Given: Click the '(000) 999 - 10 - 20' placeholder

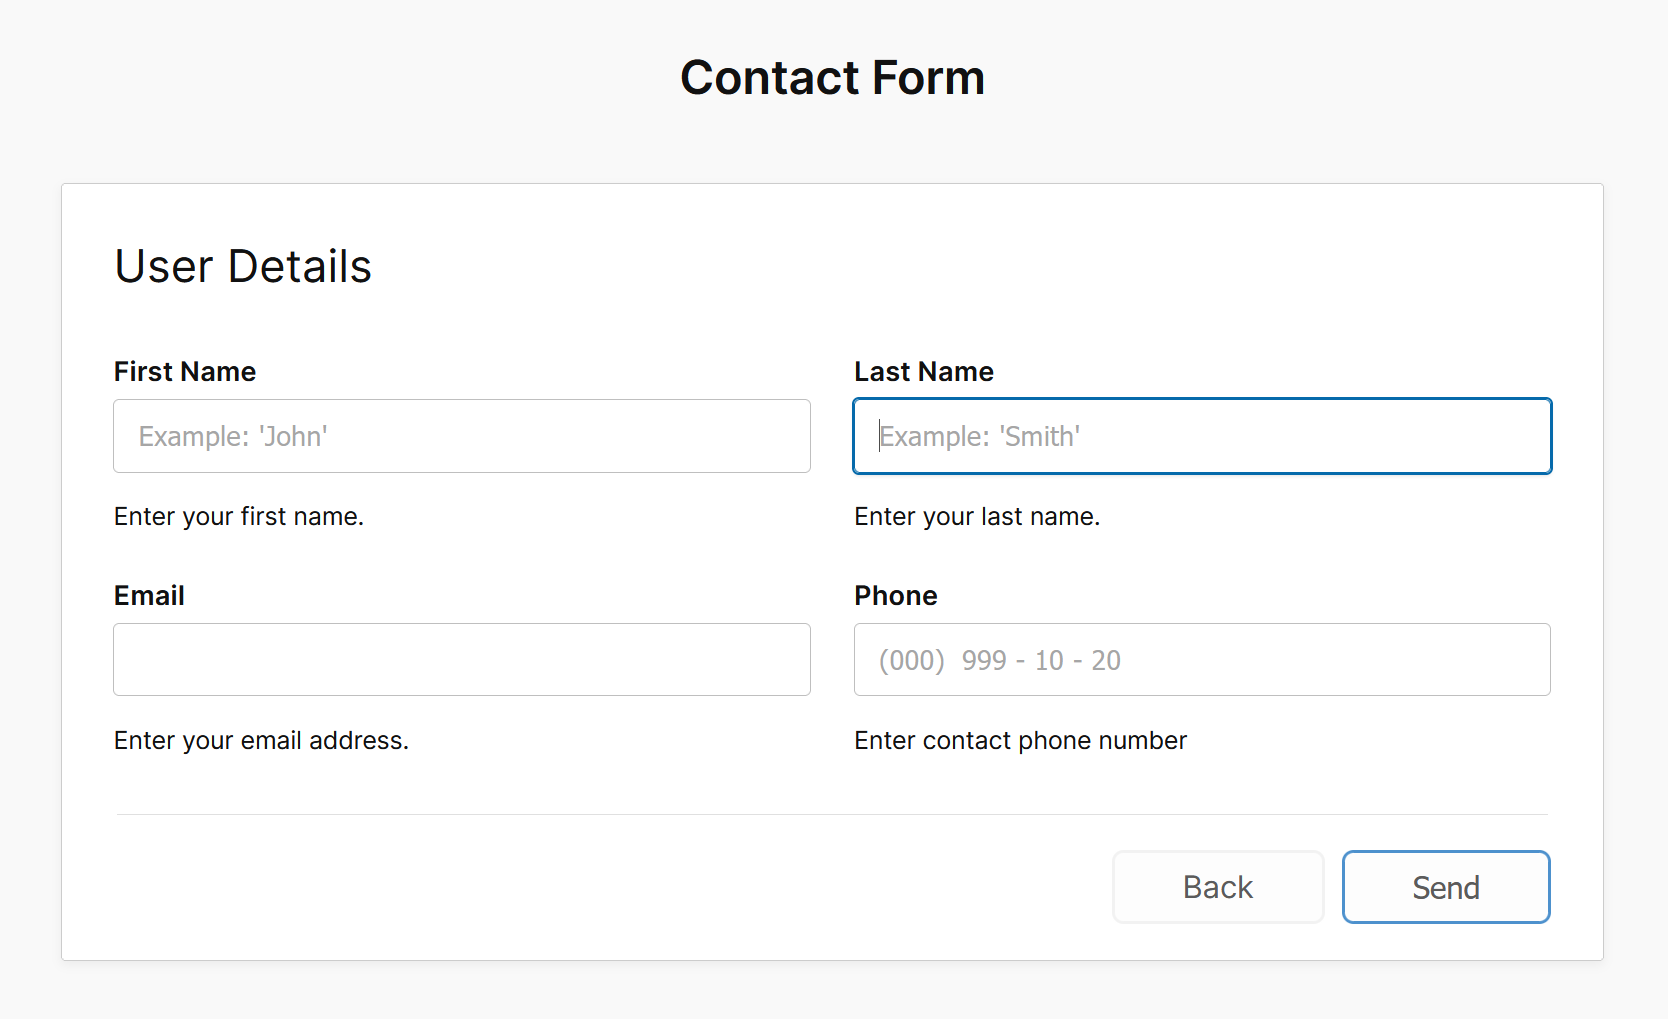Looking at the screenshot, I should (999, 661).
